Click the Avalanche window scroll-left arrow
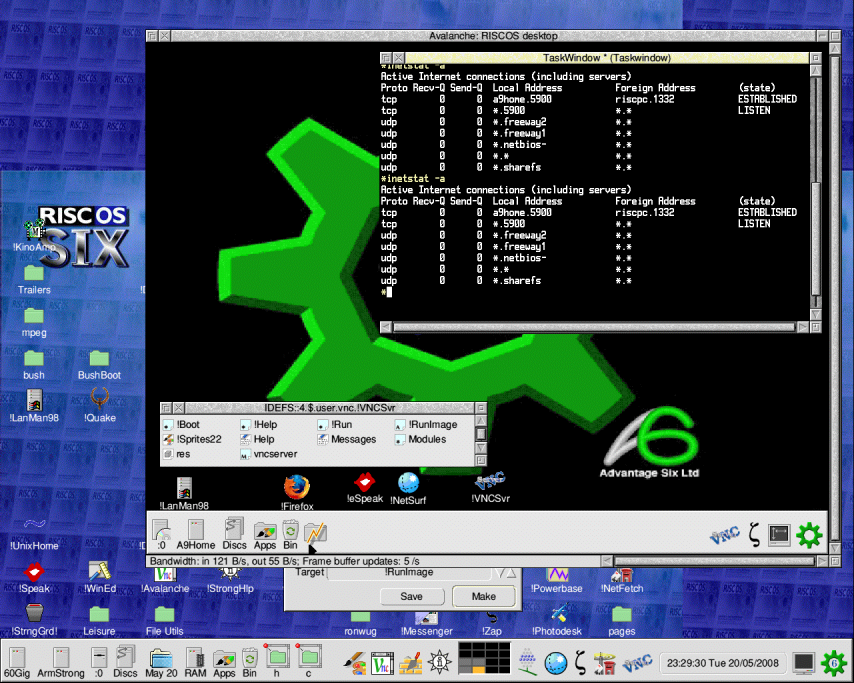The width and height of the screenshot is (854, 683). 607,561
